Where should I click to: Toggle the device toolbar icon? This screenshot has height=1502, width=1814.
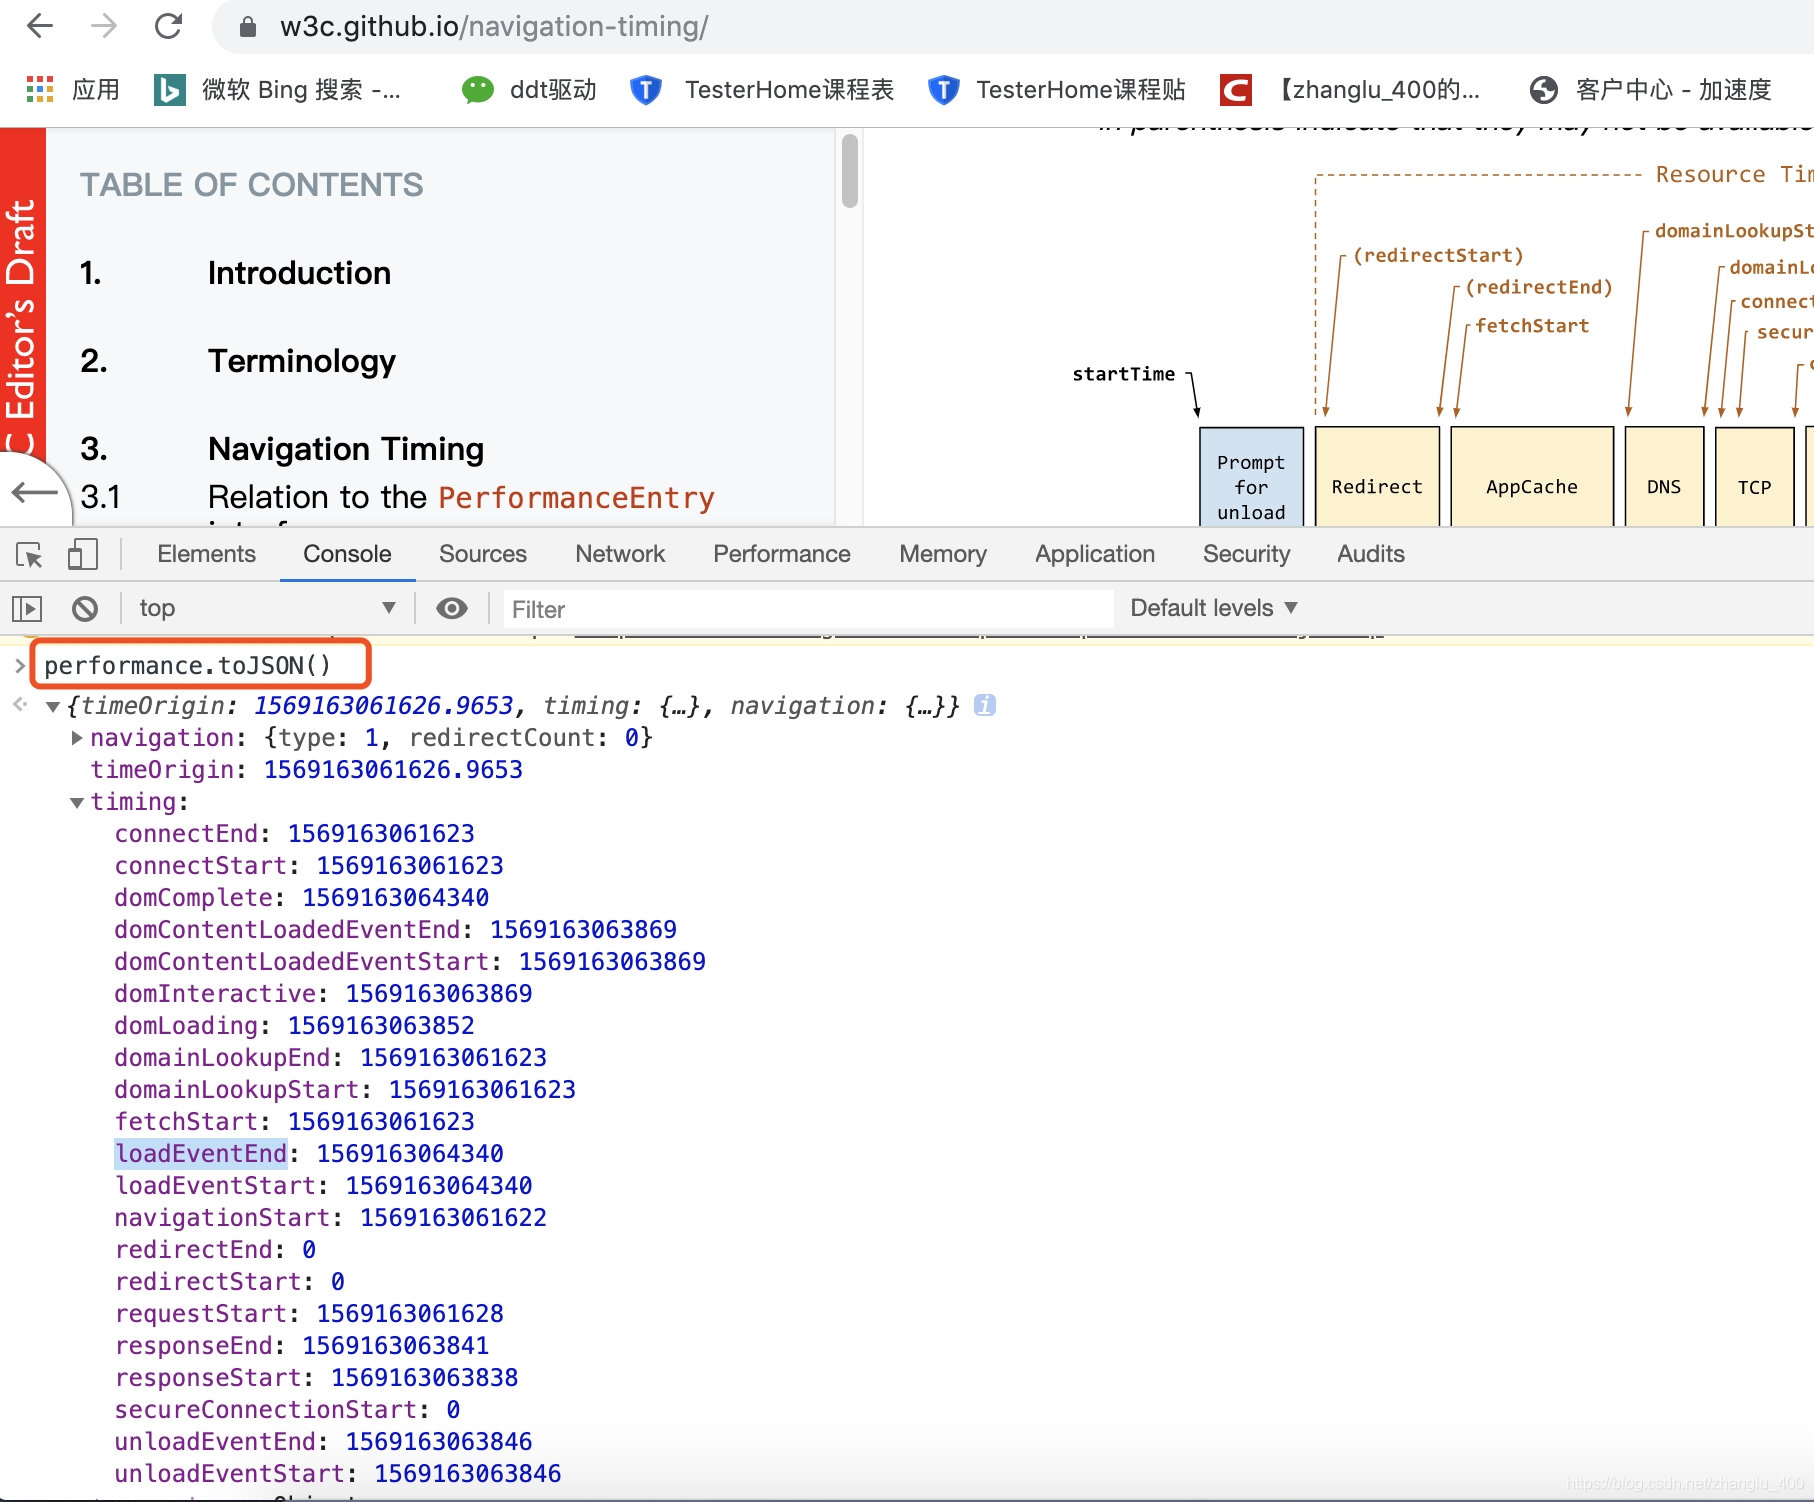coord(82,554)
